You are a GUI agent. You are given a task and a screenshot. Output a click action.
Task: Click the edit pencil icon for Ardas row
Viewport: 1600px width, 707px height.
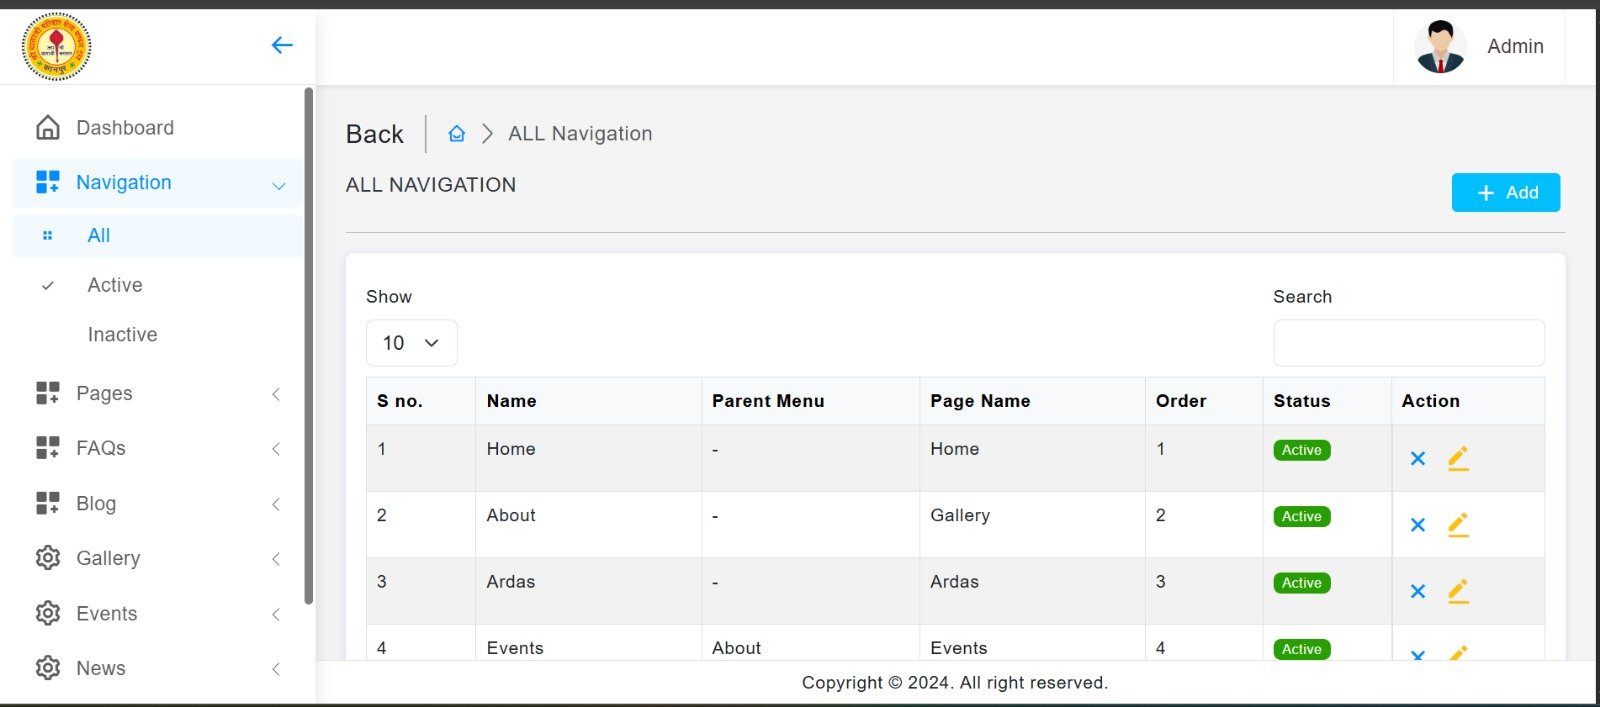pos(1458,591)
